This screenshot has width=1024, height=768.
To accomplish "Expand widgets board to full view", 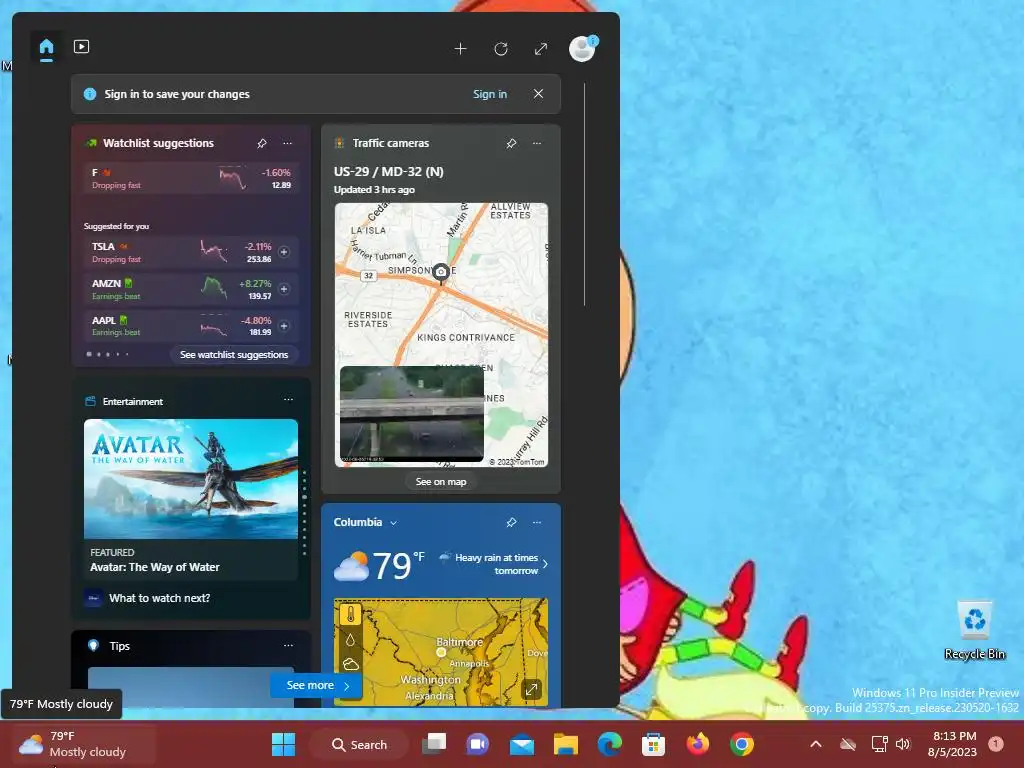I will pos(541,49).
